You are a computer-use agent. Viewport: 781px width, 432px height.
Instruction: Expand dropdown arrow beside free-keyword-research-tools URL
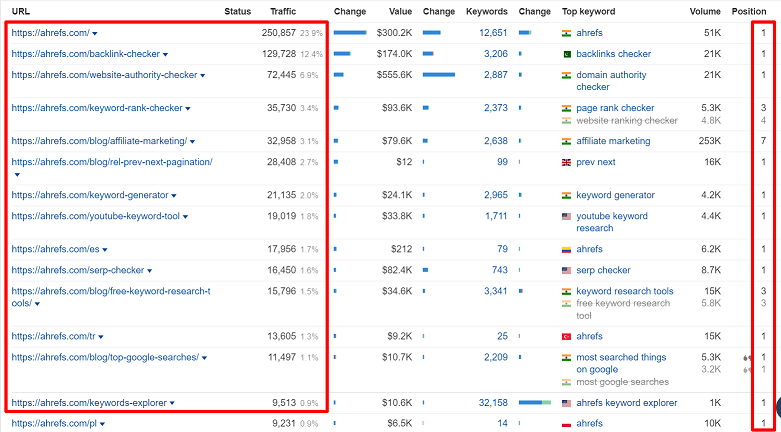point(37,304)
